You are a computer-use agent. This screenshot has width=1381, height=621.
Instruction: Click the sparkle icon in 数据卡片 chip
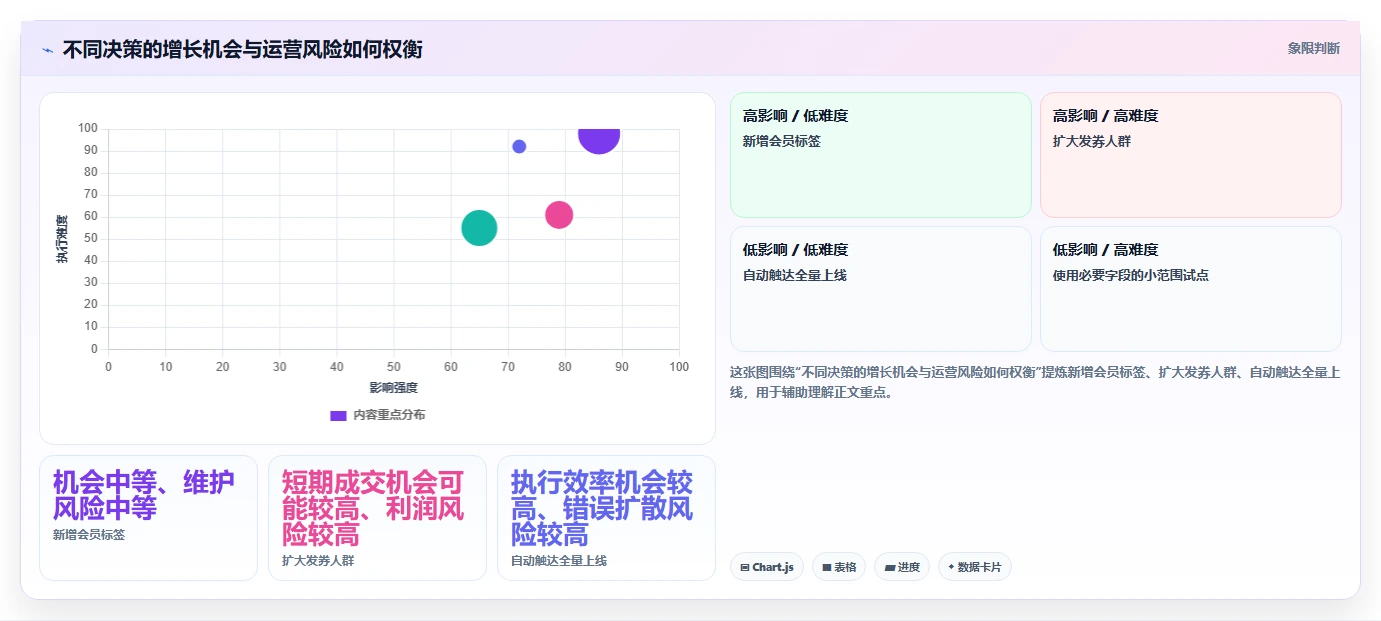click(x=951, y=567)
